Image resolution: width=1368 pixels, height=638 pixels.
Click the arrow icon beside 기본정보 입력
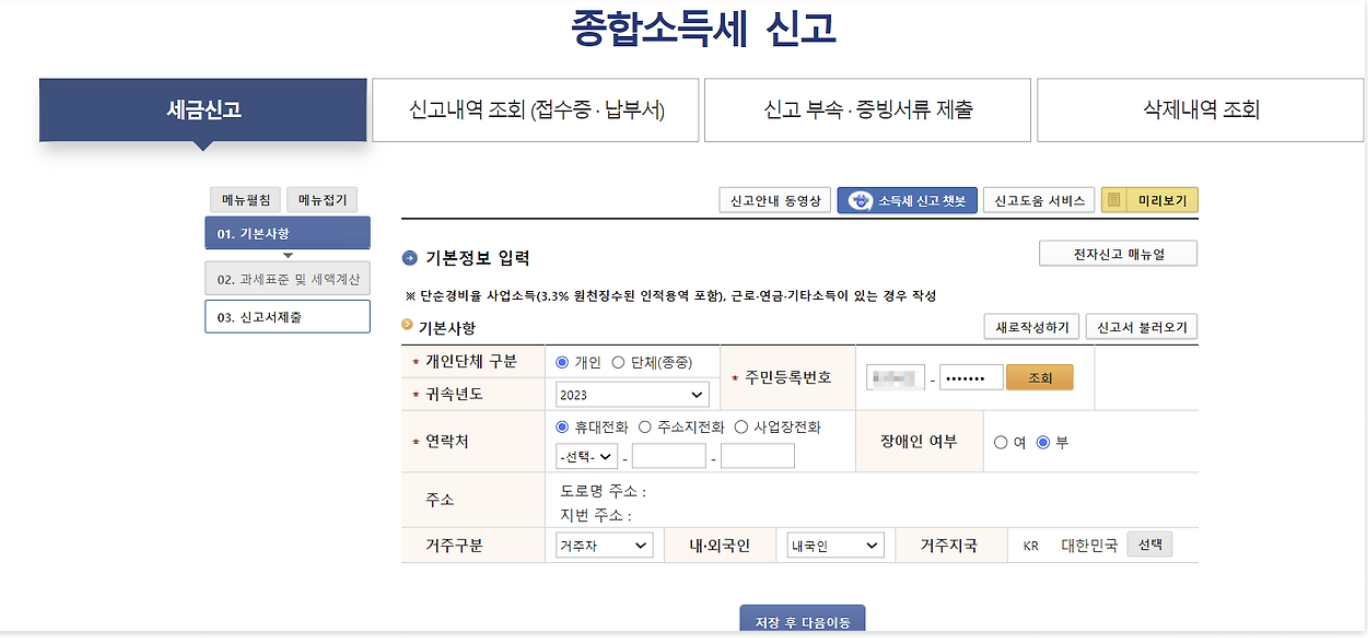point(409,258)
